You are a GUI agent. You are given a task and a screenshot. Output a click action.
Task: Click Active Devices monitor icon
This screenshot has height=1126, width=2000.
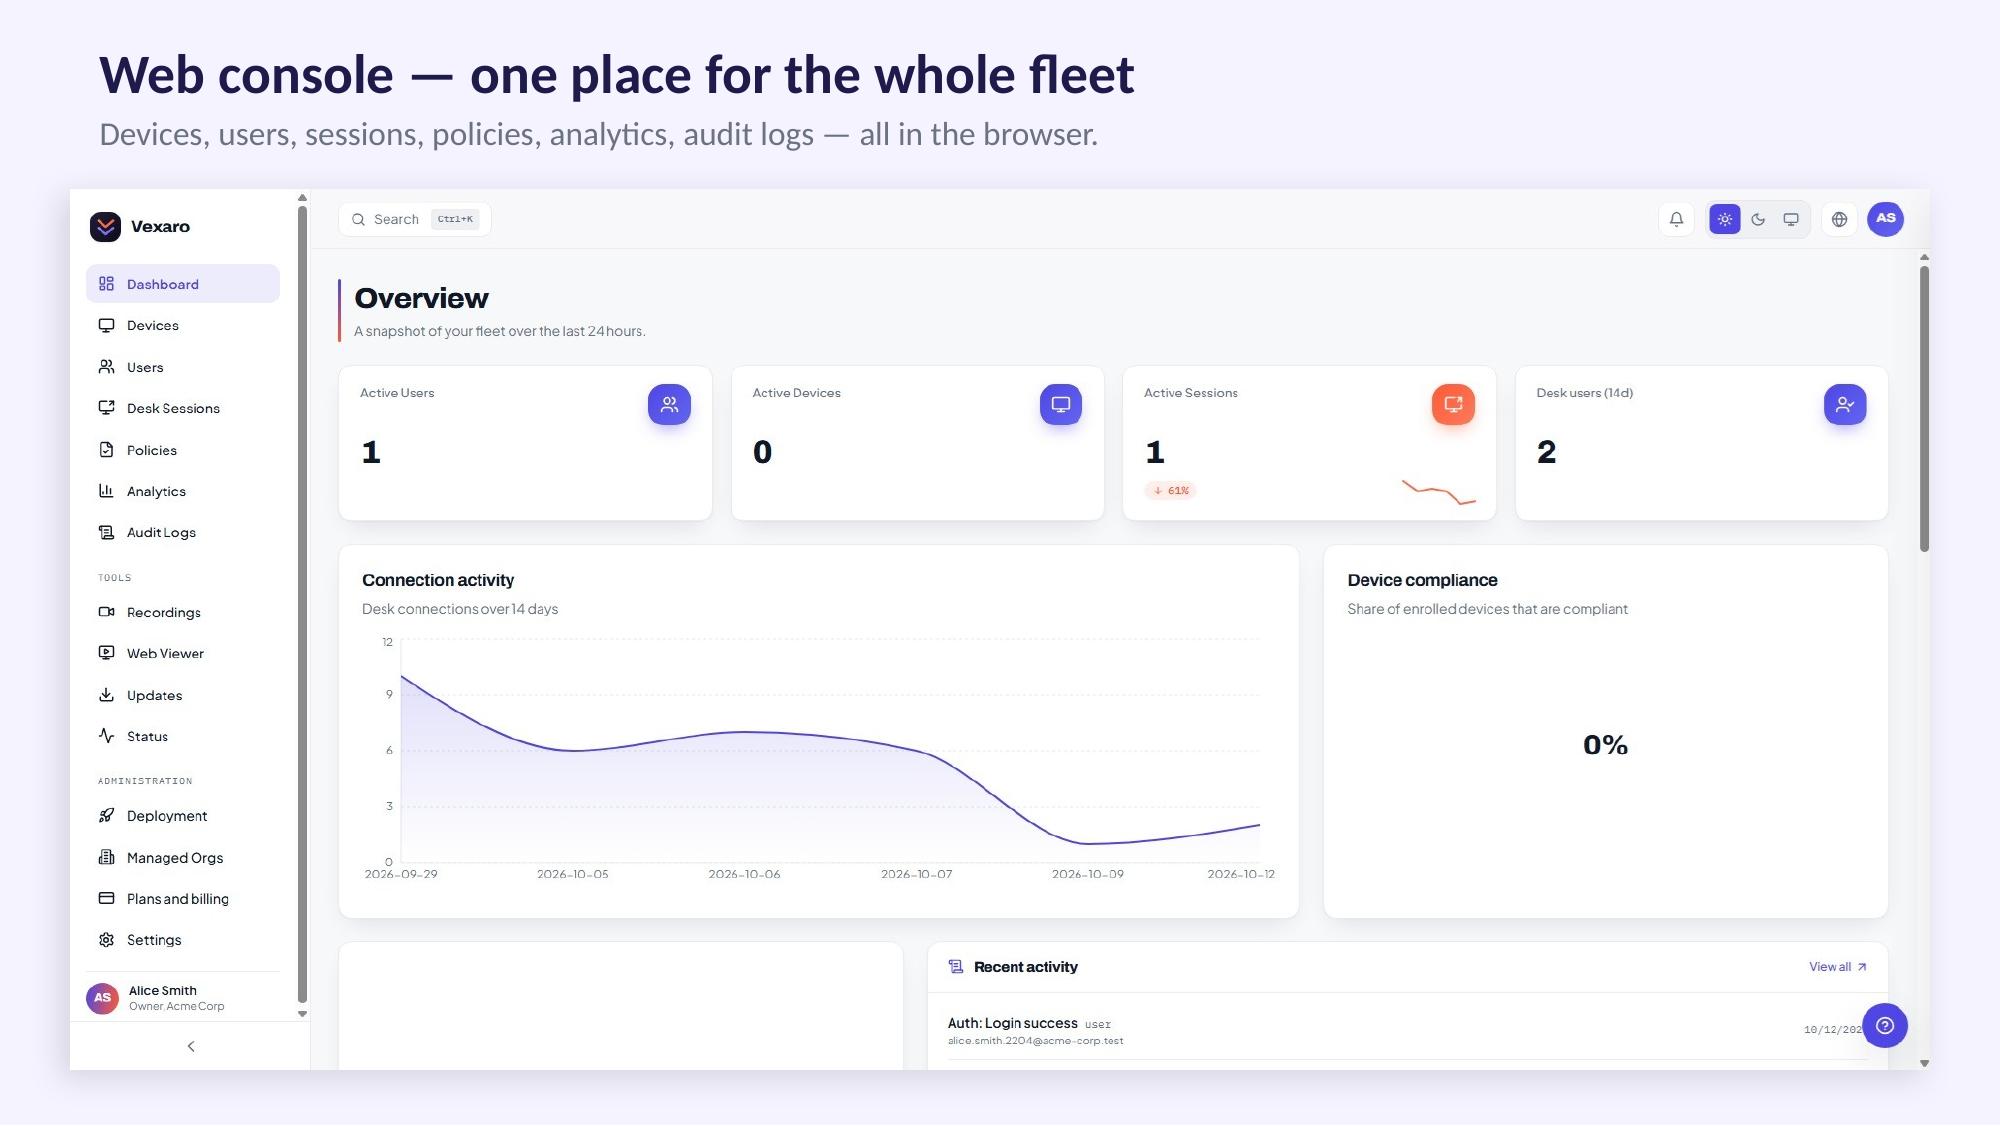(x=1061, y=404)
